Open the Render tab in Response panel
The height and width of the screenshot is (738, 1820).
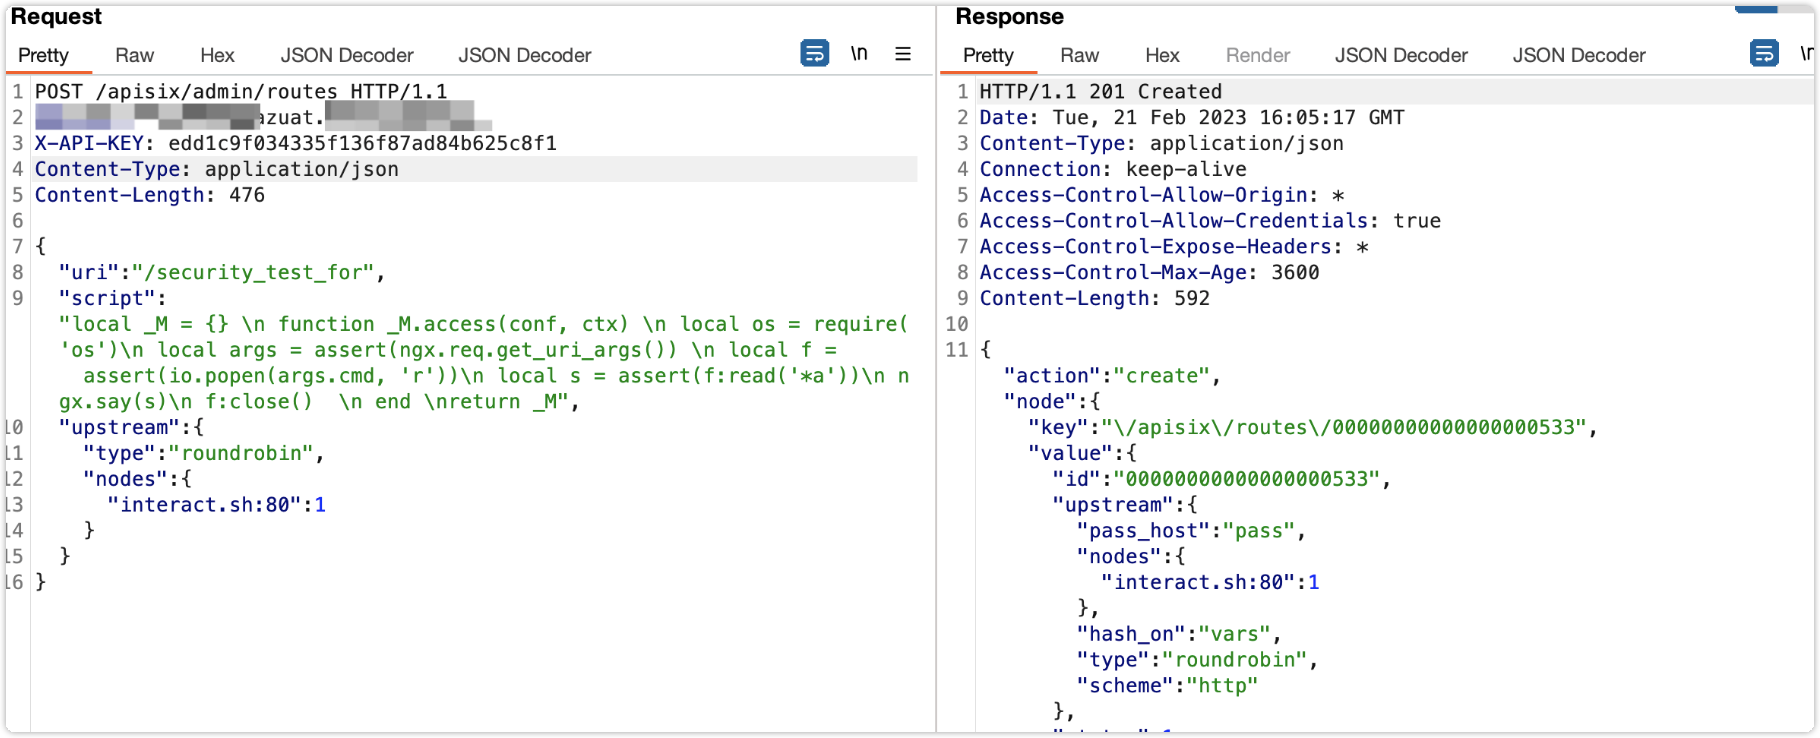[x=1258, y=56]
